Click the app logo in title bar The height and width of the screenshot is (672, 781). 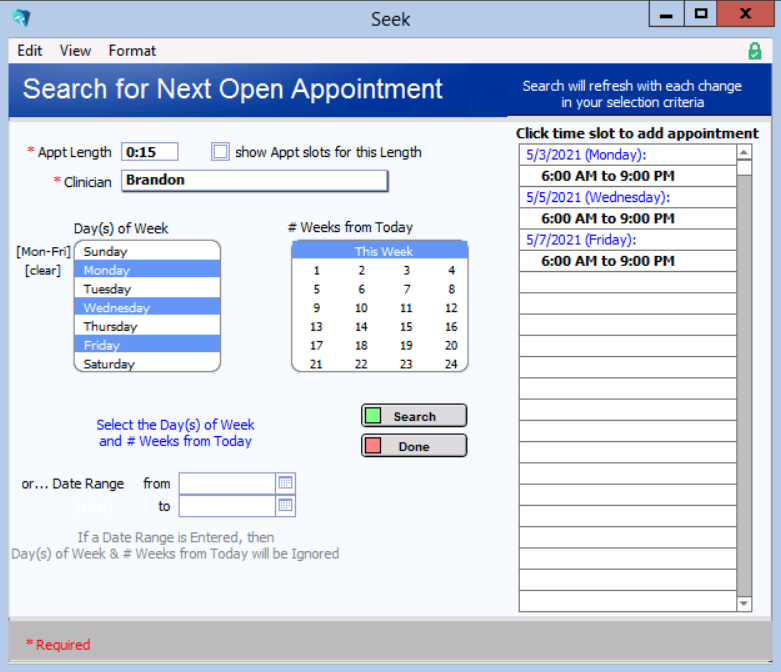[21, 18]
